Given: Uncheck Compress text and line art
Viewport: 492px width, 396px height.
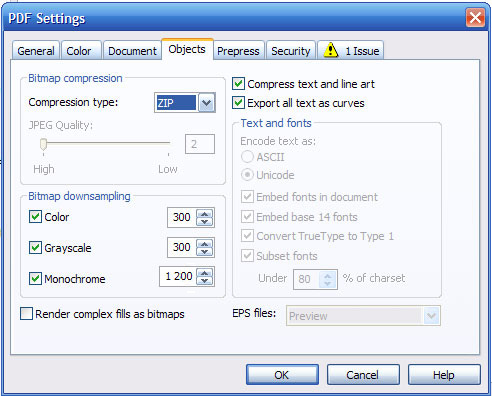Looking at the screenshot, I should click(238, 84).
